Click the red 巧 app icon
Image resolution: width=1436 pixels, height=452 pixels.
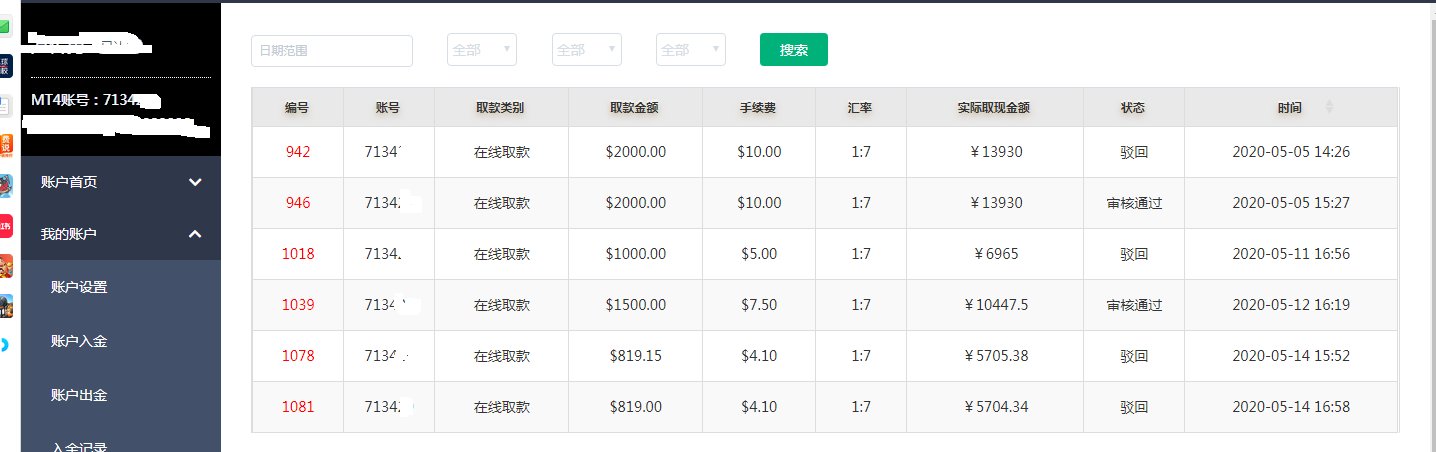pos(5,226)
